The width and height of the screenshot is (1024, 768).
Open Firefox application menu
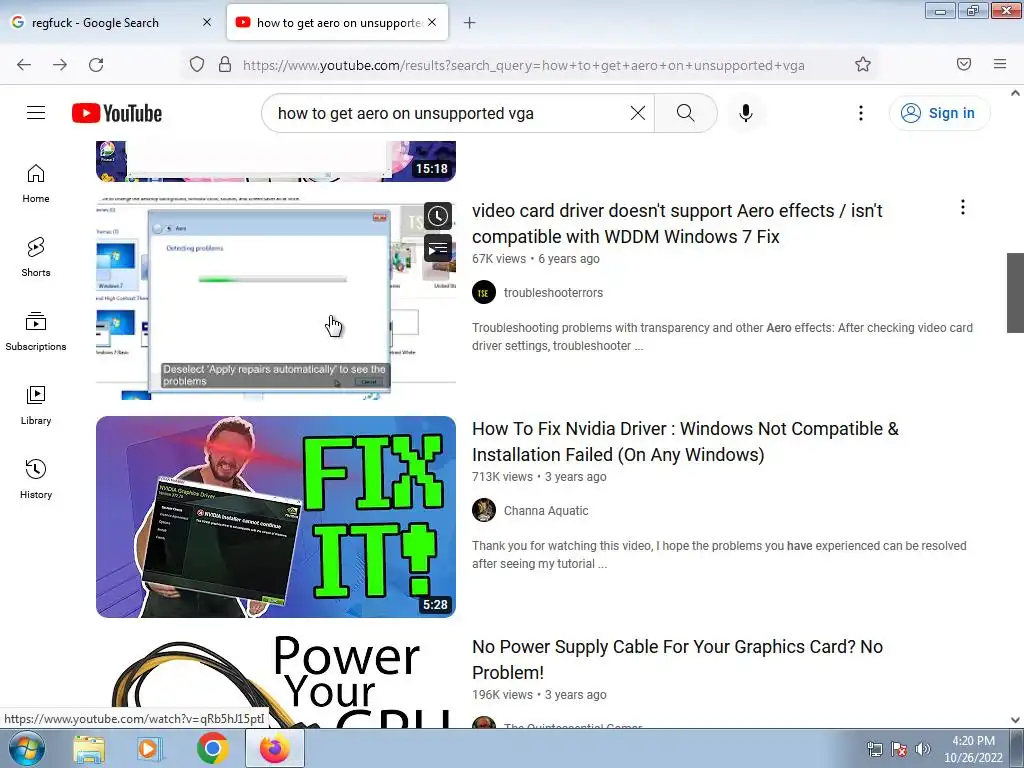(x=1000, y=64)
